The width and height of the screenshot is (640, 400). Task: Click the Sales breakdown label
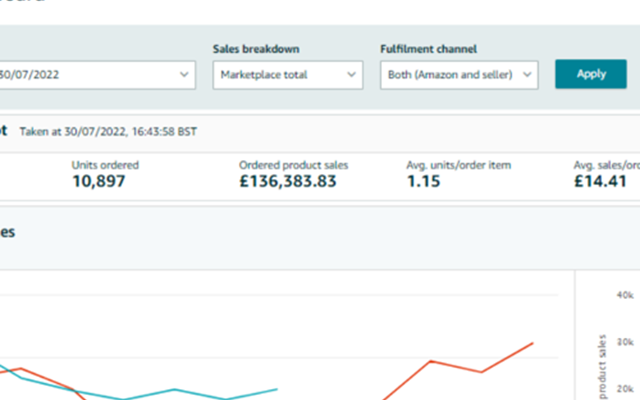tap(256, 49)
